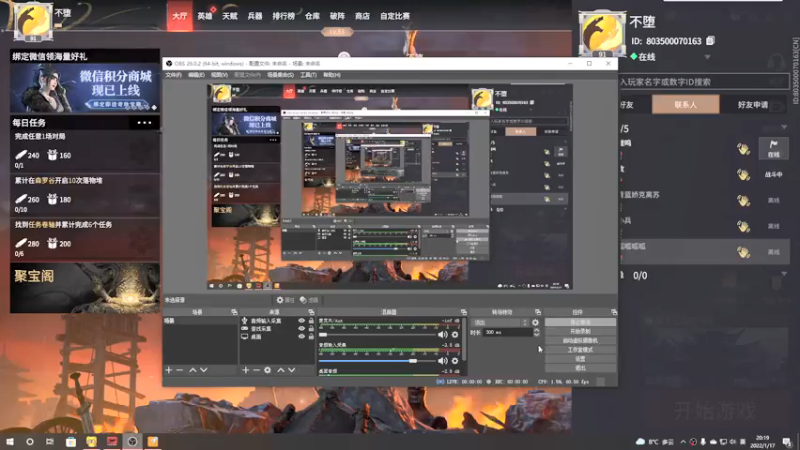Screen dimensions: 800x450
Task: Lock the 音频输入采集 source
Action: 311,321
